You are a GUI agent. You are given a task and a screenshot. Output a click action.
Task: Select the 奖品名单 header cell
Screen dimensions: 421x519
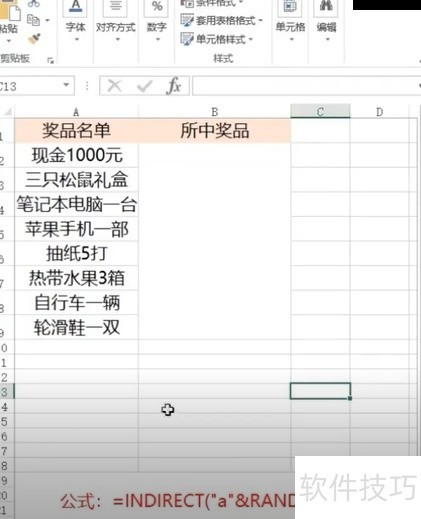pyautogui.click(x=76, y=131)
